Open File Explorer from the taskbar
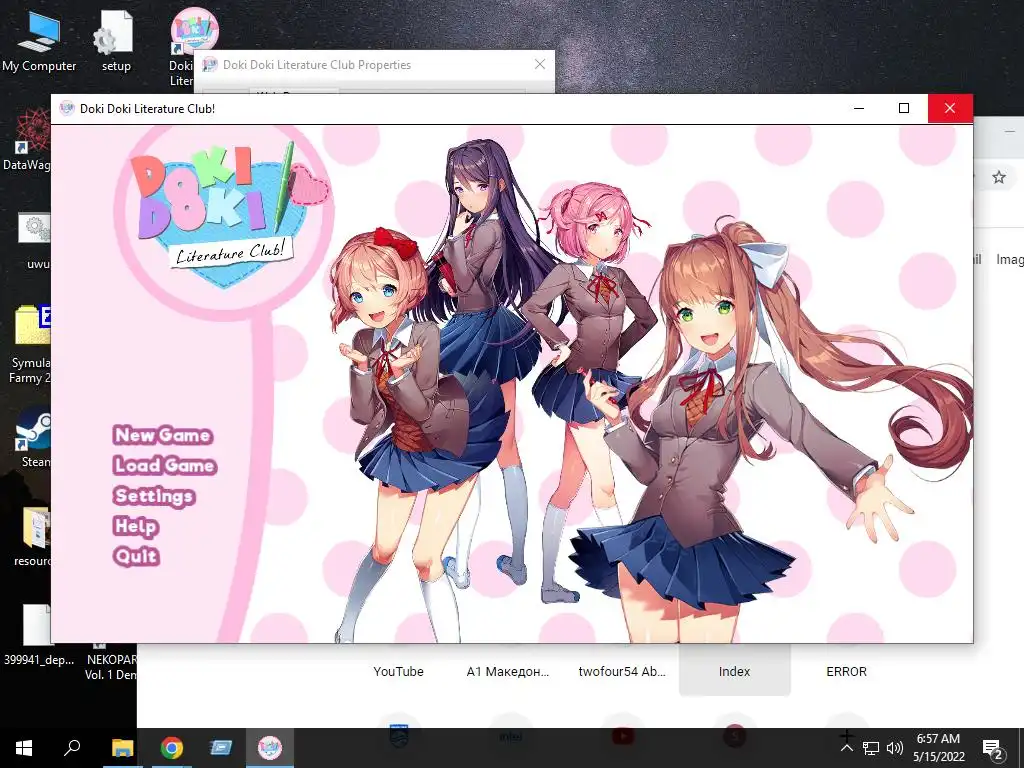The image size is (1024, 768). (122, 748)
